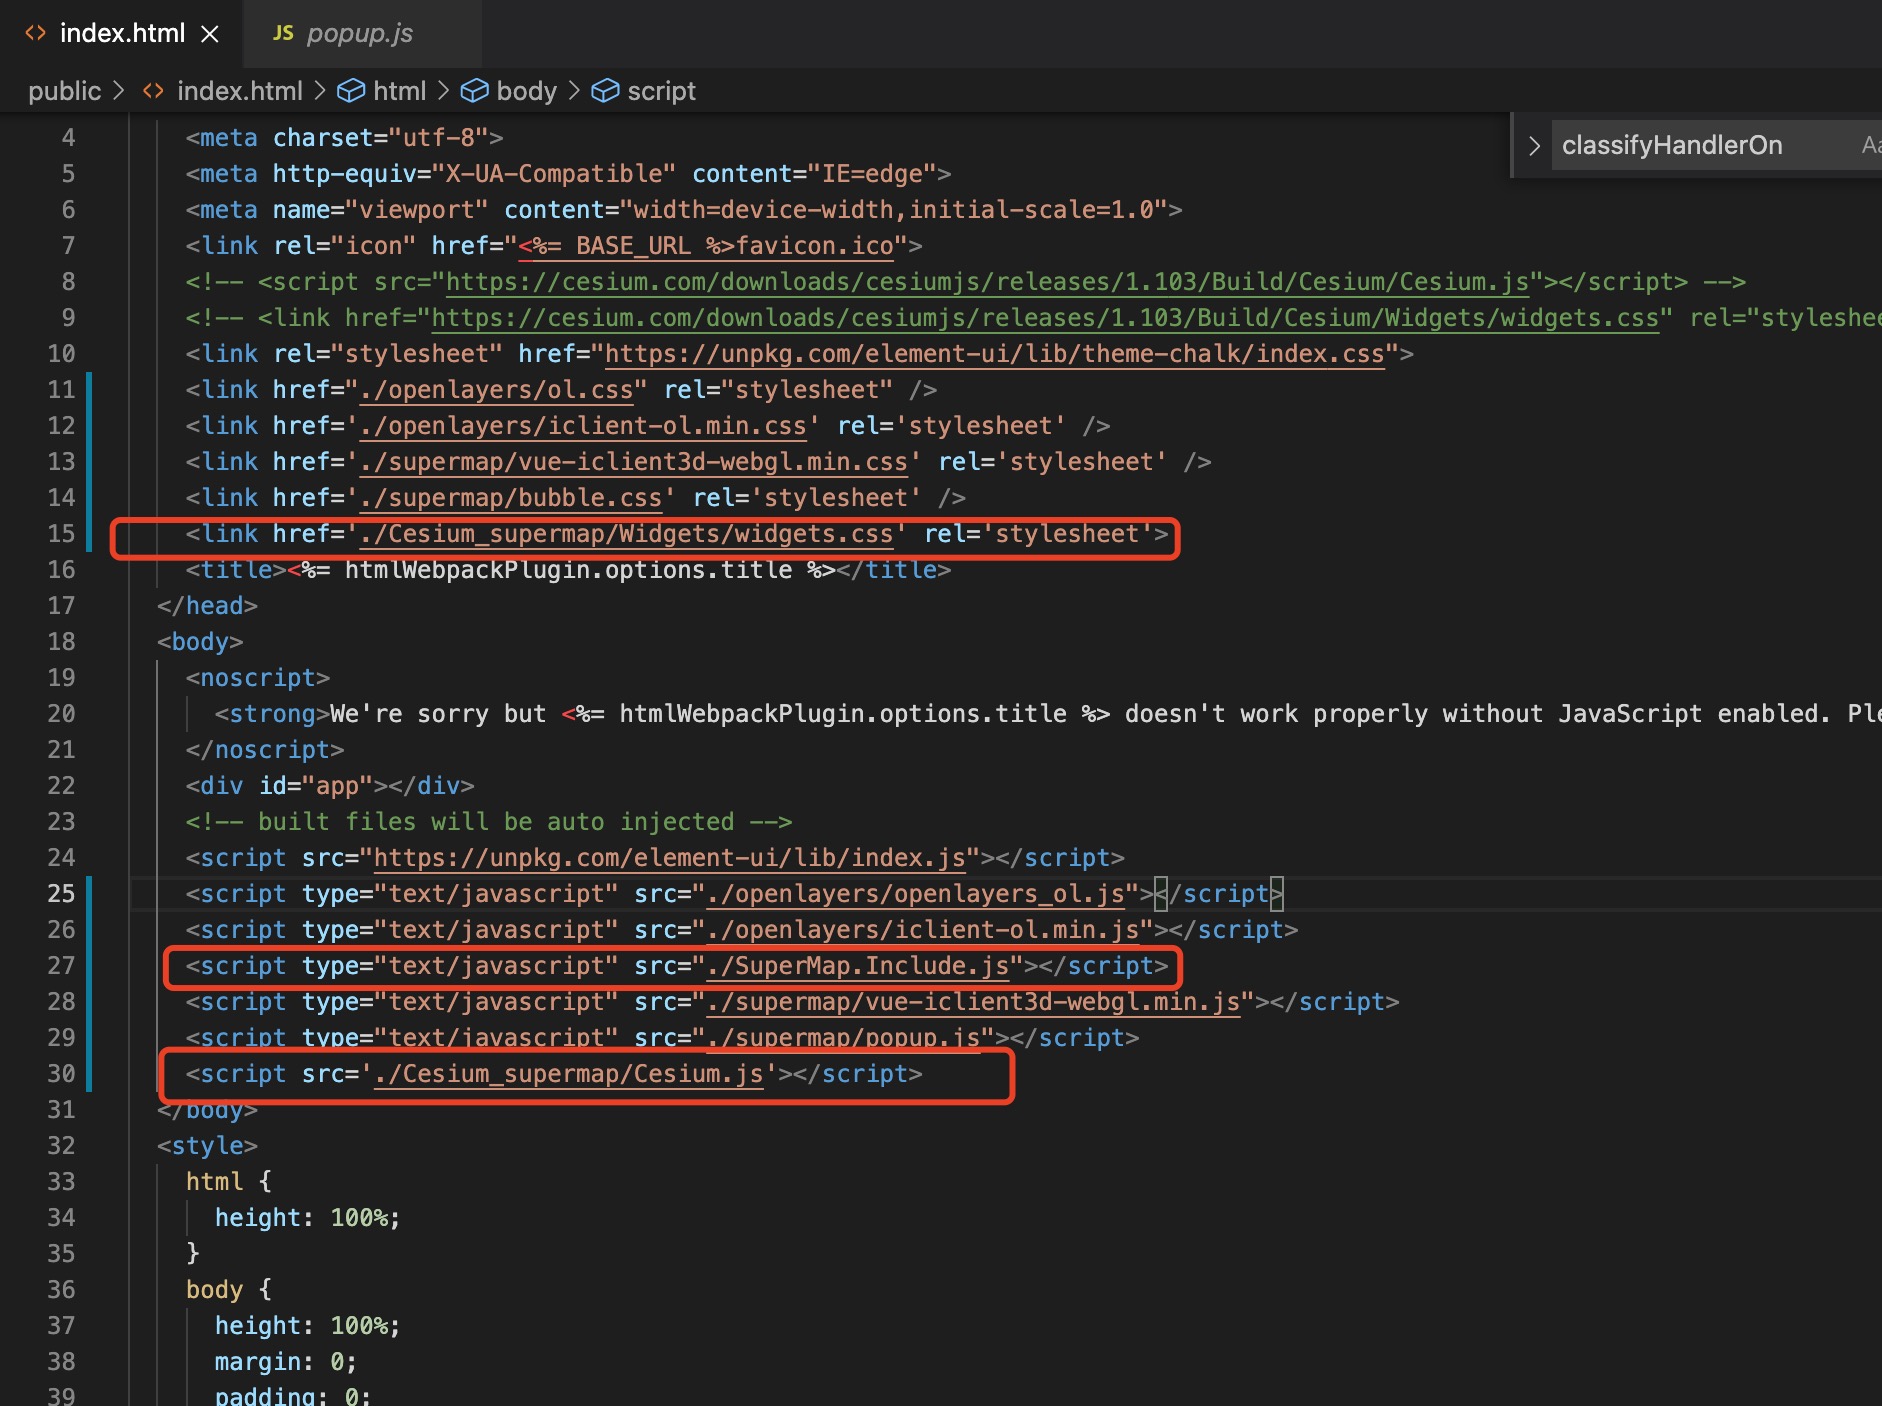Follow the vue-iclient3d-webgl.min.js script link
Image resolution: width=1882 pixels, height=1406 pixels.
point(973,1002)
